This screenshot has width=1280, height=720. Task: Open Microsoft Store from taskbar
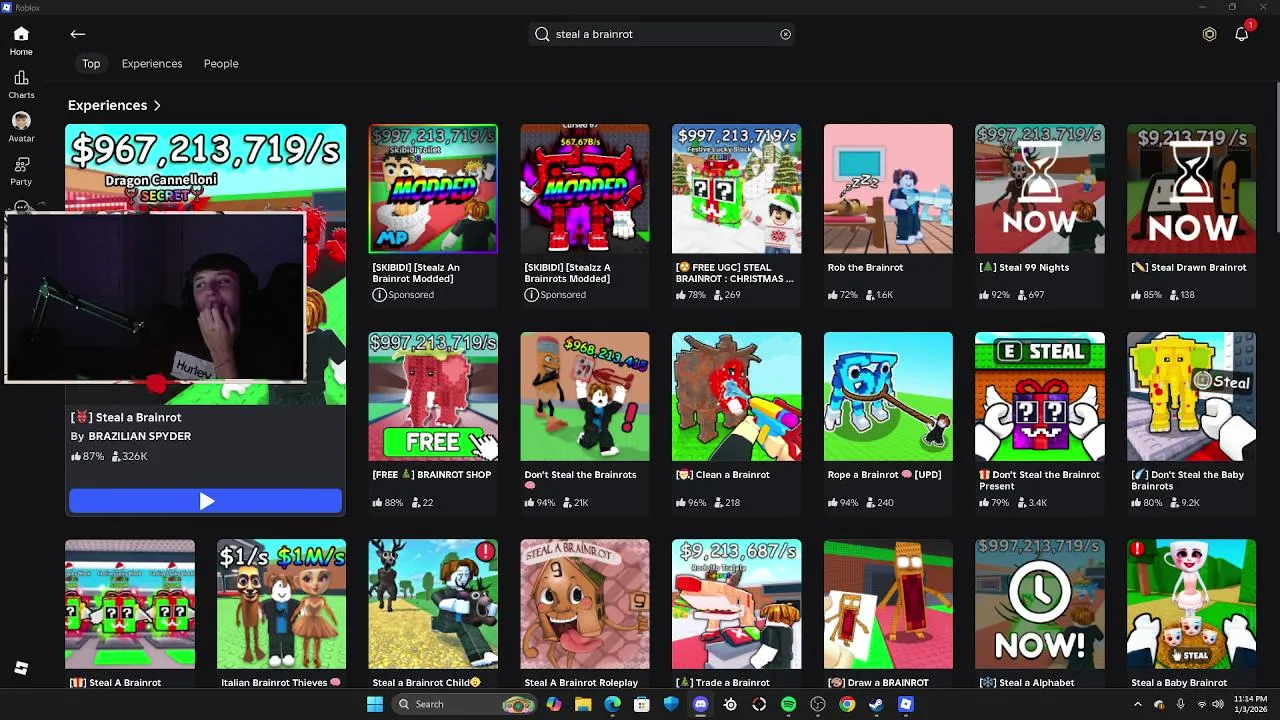pyautogui.click(x=642, y=704)
